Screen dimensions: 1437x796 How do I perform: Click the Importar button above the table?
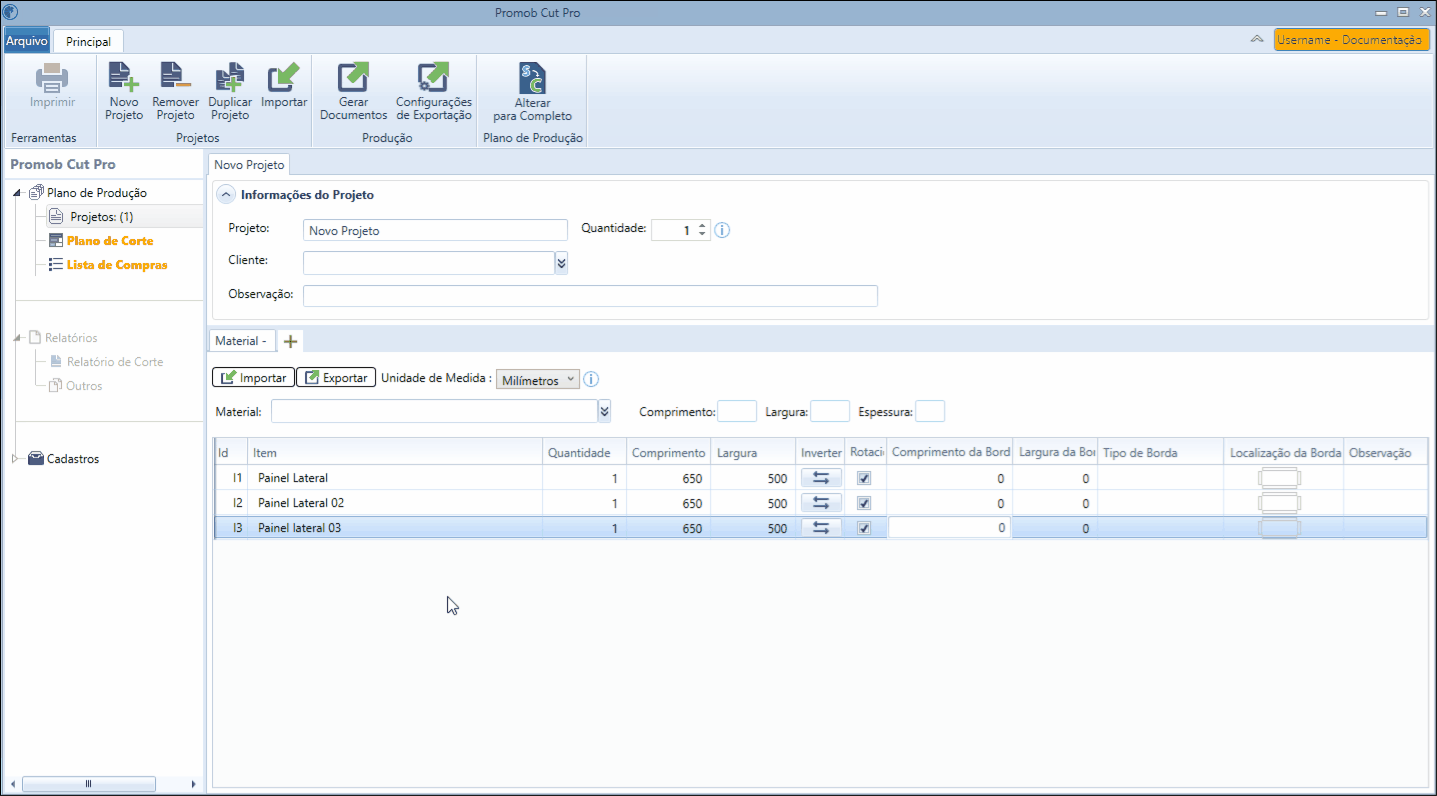point(254,377)
